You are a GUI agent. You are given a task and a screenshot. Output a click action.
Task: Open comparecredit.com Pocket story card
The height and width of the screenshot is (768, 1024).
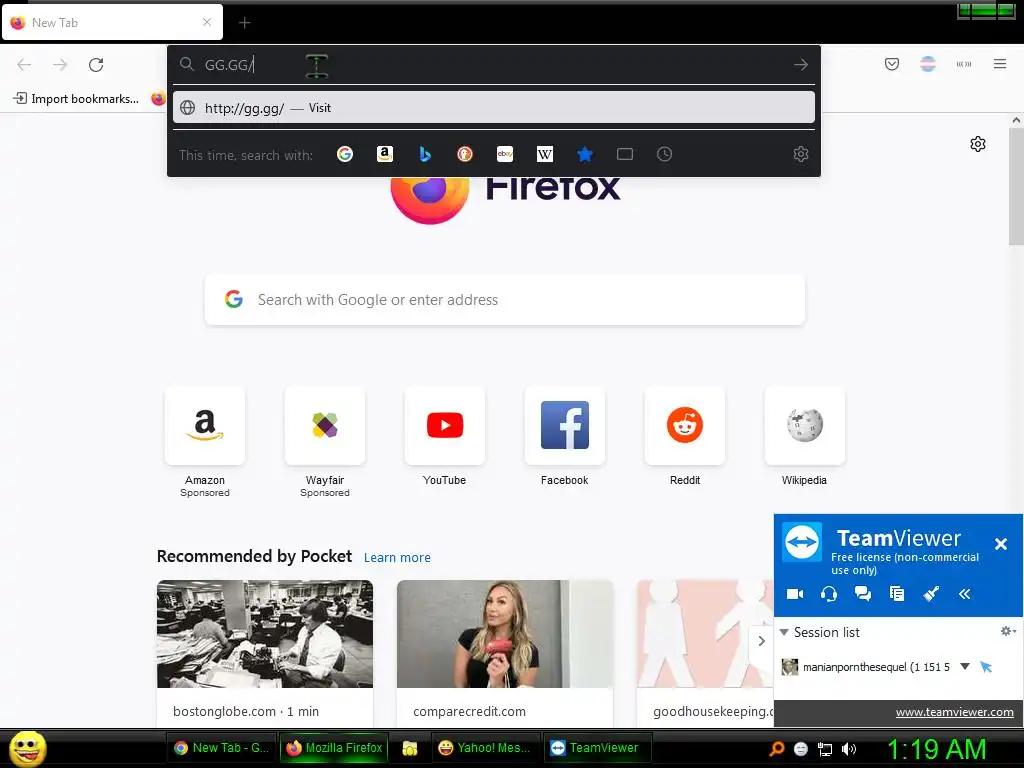[x=505, y=653]
